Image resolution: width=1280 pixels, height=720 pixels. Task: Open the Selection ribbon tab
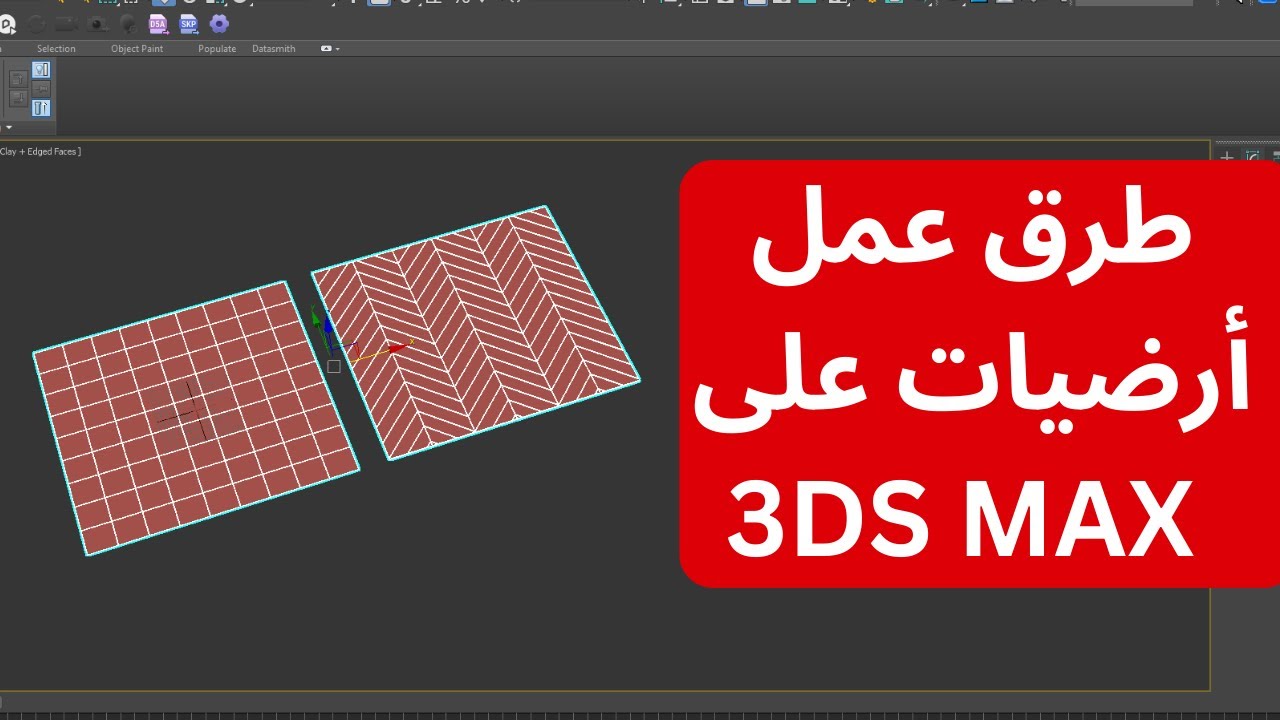pos(56,48)
